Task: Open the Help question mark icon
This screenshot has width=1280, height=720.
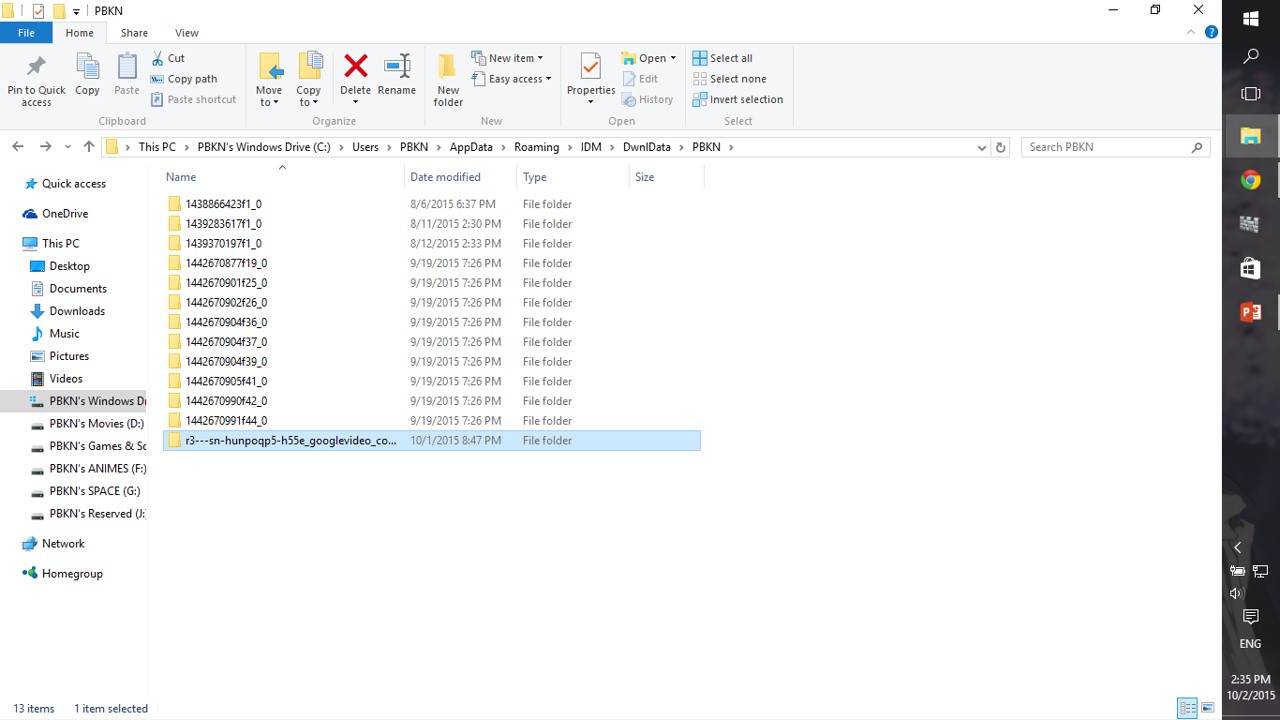Action: 1211,32
